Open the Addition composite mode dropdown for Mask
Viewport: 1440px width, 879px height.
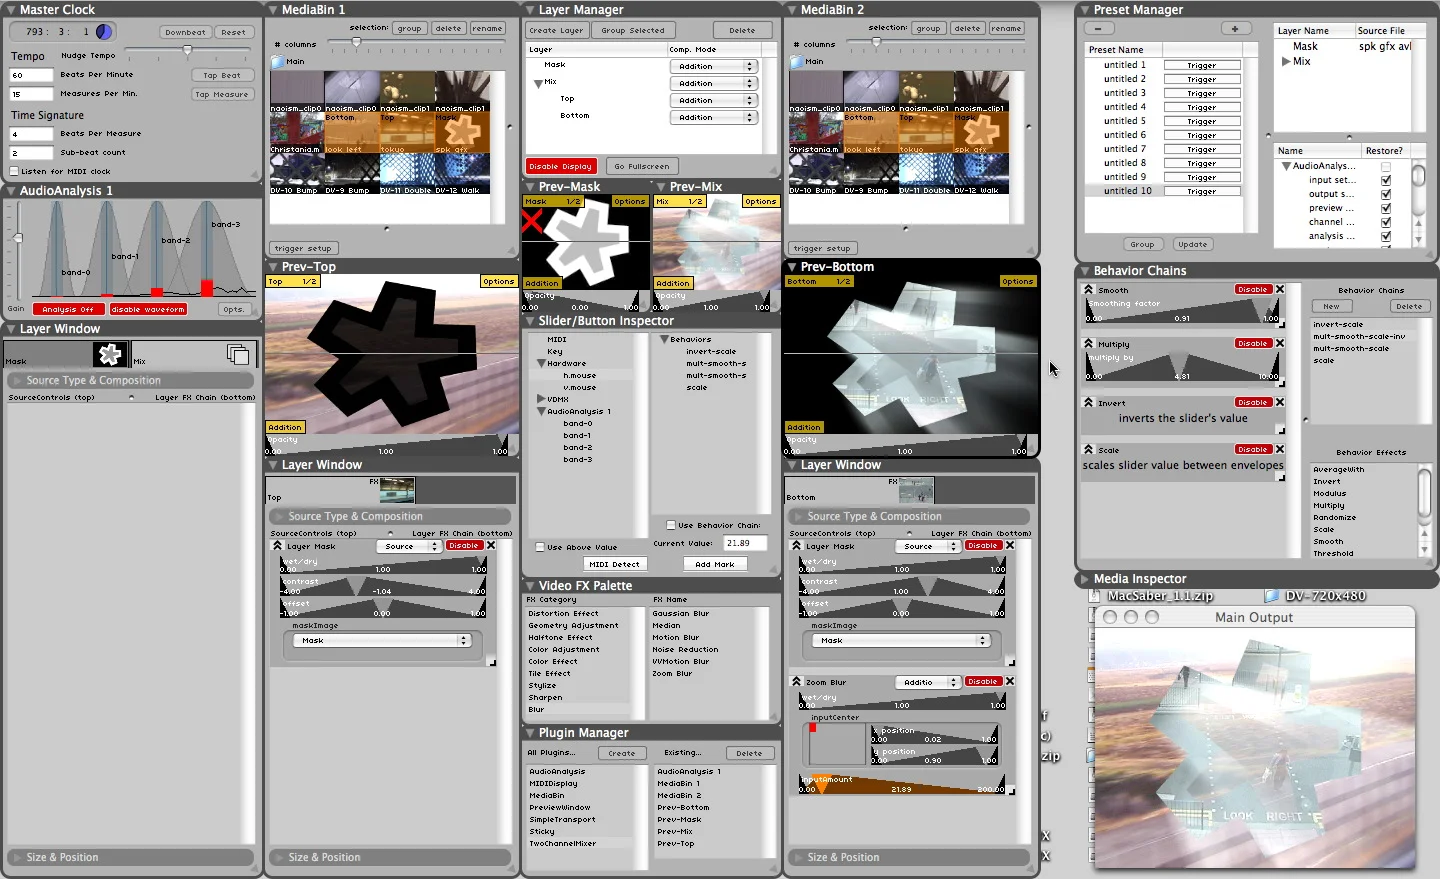click(x=713, y=65)
